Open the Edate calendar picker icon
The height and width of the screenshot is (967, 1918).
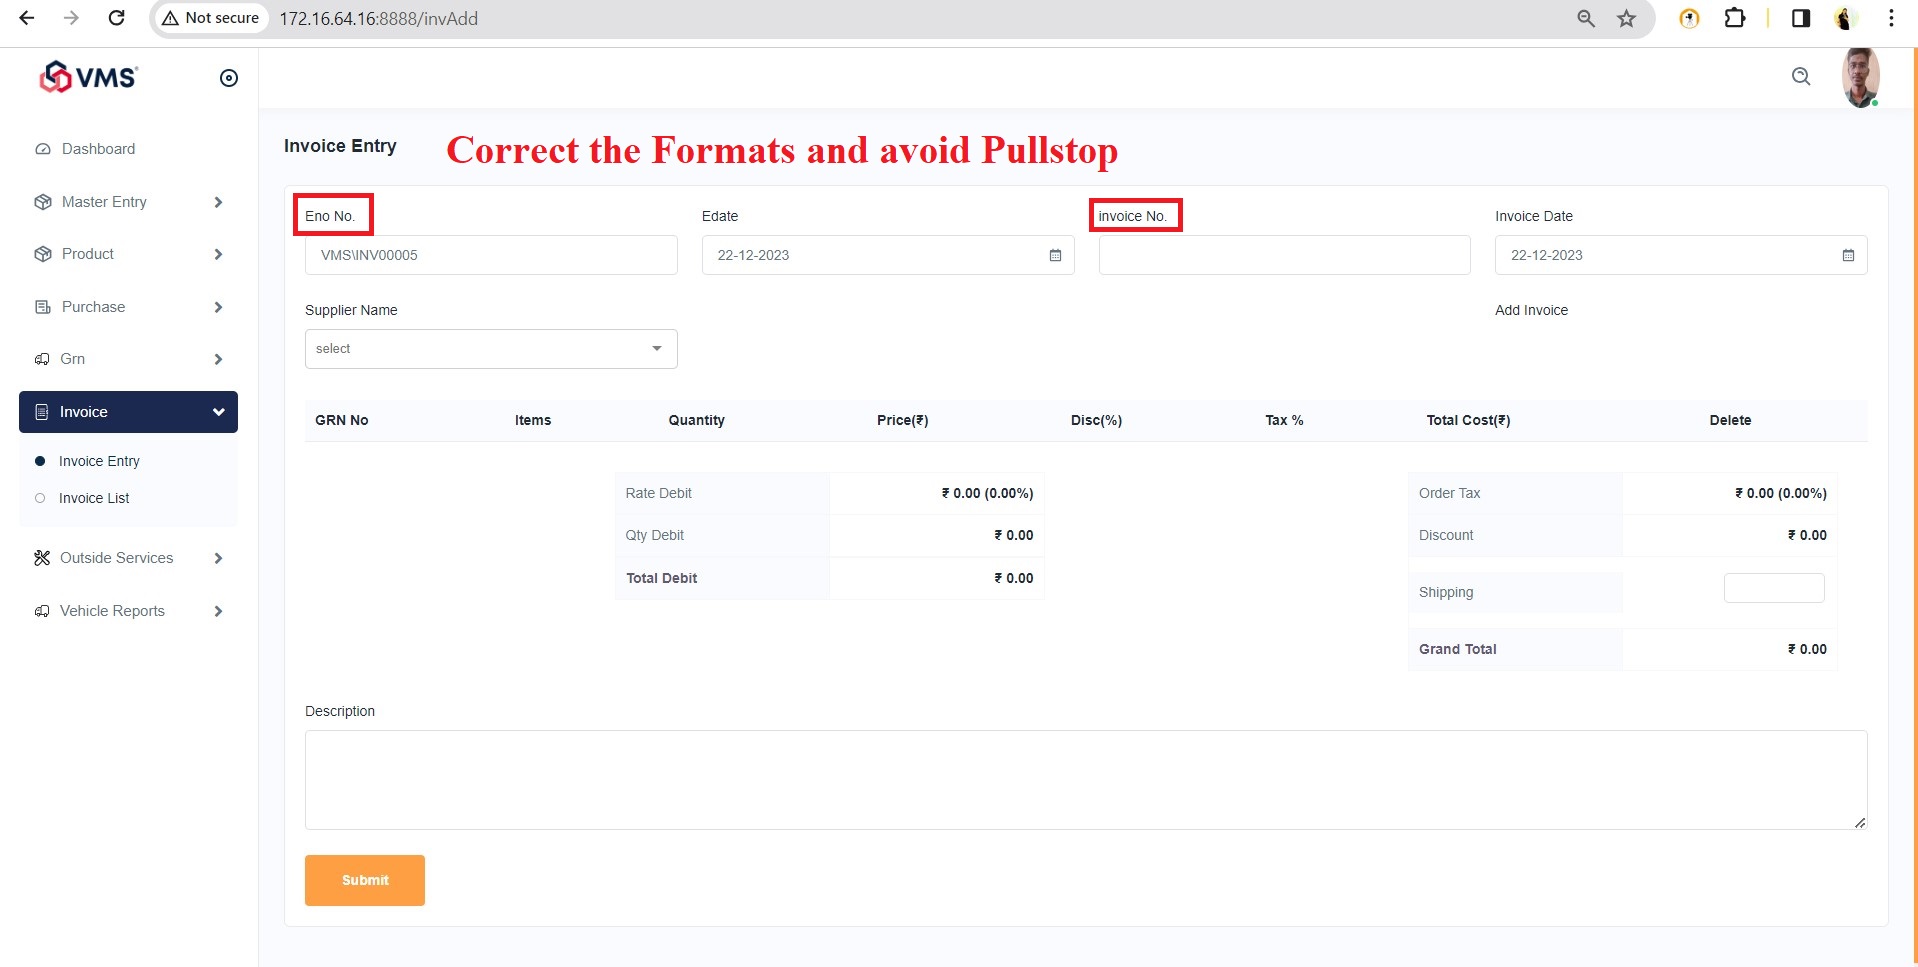click(1055, 256)
